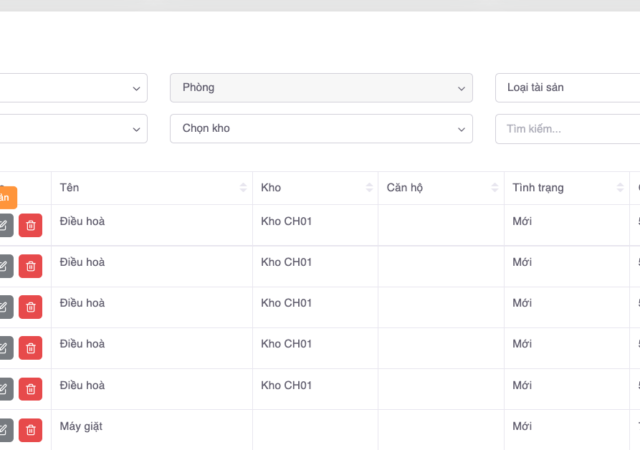Click the sort arrows in the Kho column header

pyautogui.click(x=369, y=188)
